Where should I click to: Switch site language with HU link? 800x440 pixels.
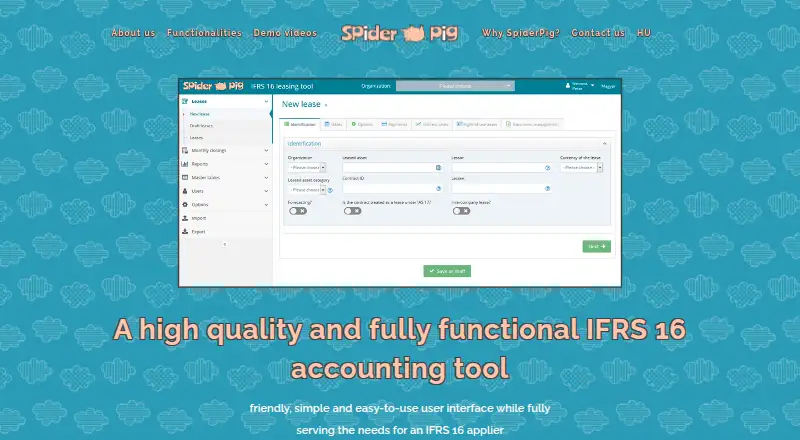tap(644, 33)
